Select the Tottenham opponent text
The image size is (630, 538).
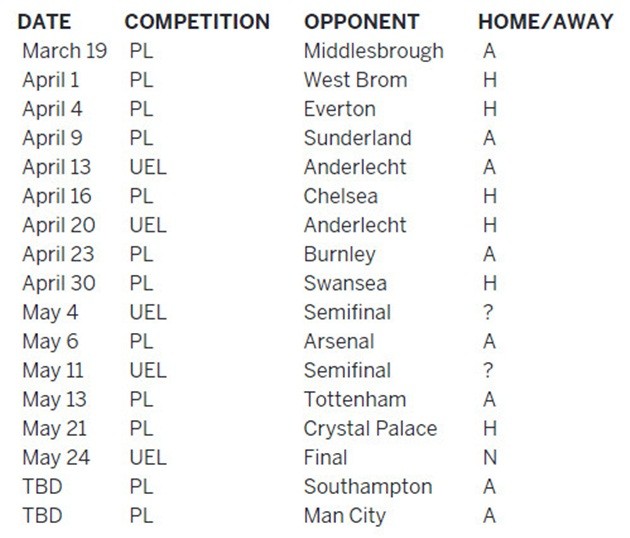pyautogui.click(x=355, y=399)
